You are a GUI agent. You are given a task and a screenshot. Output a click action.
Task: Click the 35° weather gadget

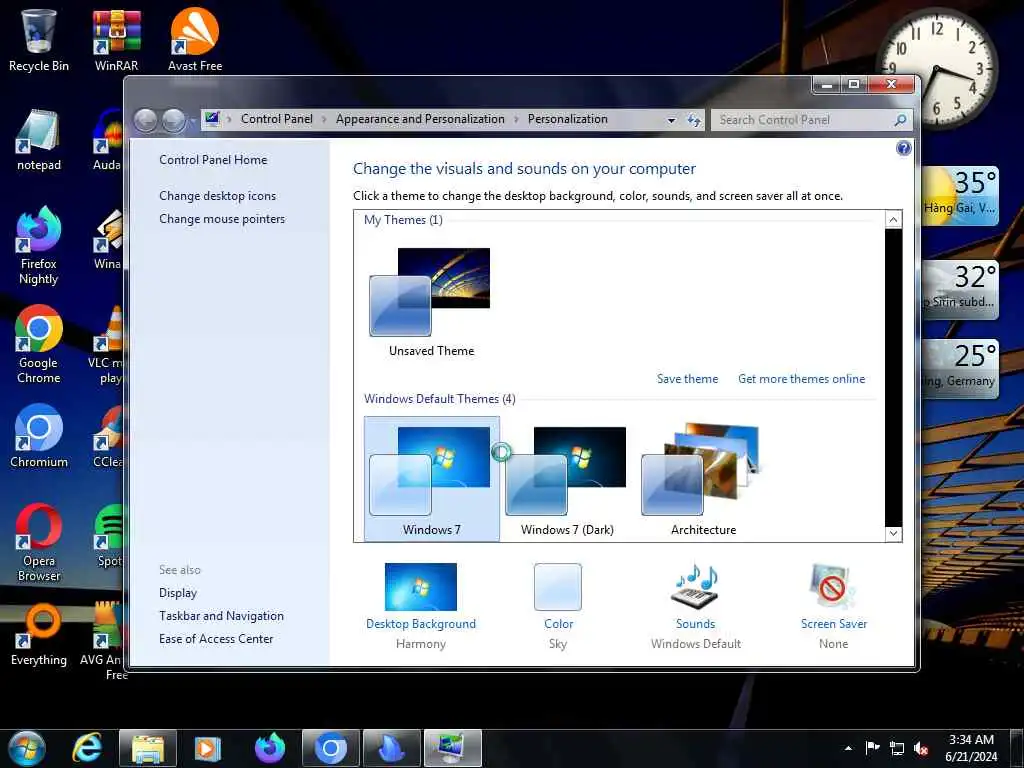(x=960, y=195)
